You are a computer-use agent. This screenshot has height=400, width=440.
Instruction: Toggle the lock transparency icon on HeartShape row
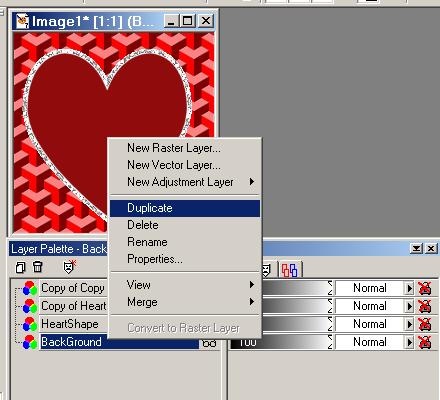coord(425,324)
